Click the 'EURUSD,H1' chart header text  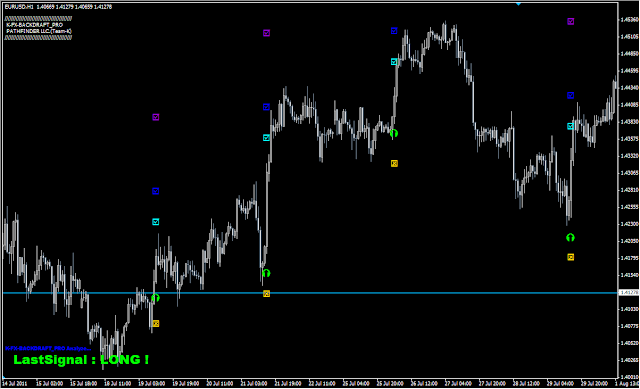tap(19, 7)
